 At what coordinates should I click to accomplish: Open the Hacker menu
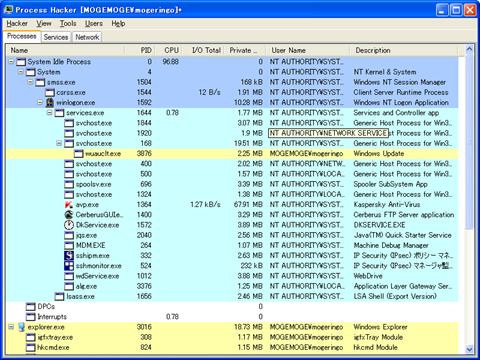click(17, 24)
